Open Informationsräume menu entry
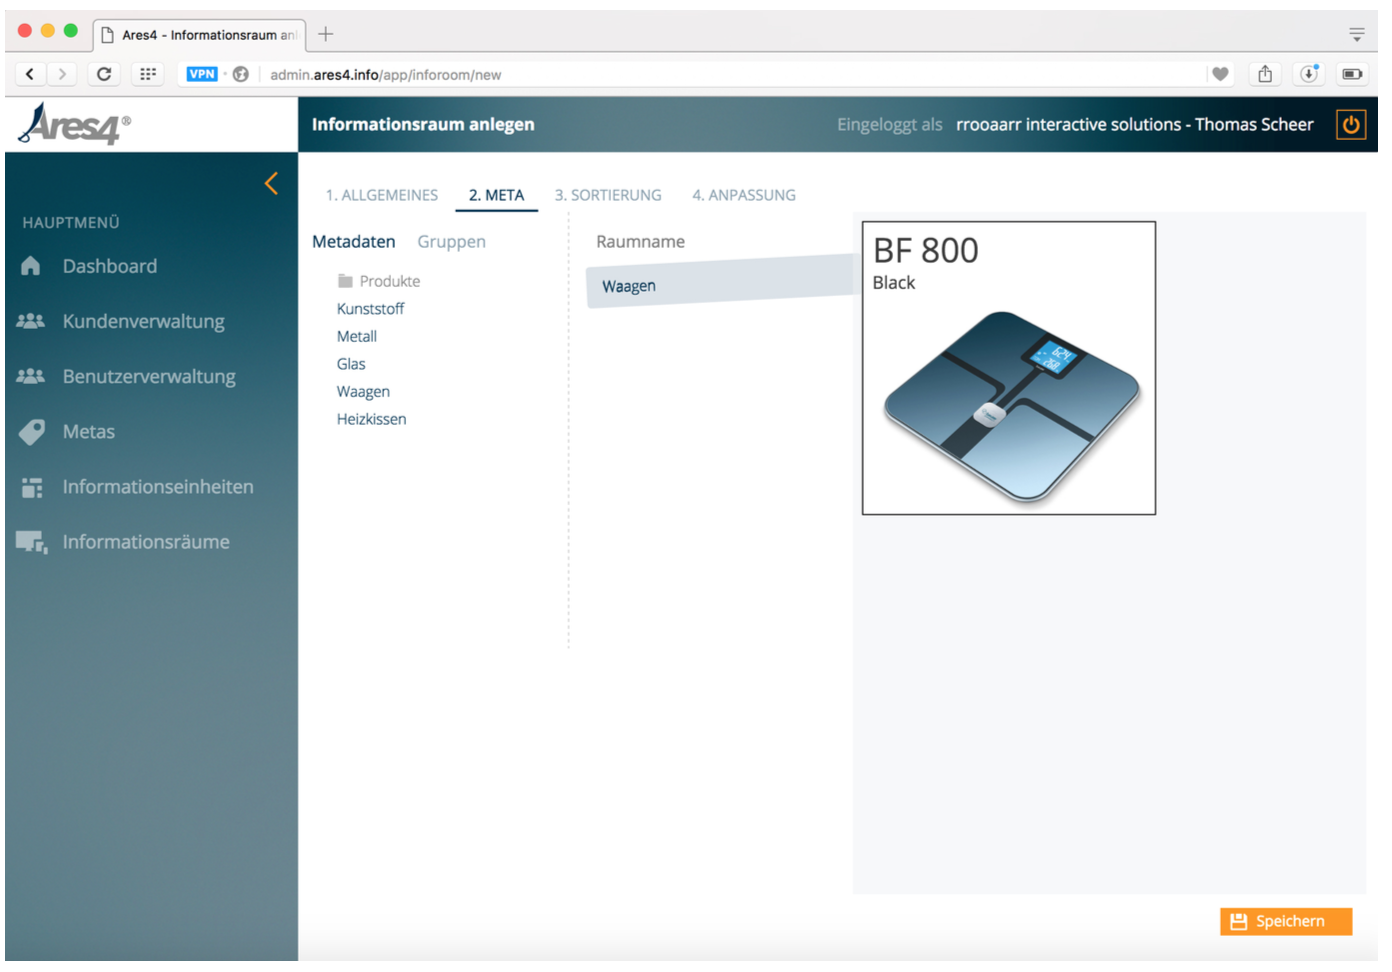Image resolution: width=1392 pixels, height=972 pixels. (146, 542)
